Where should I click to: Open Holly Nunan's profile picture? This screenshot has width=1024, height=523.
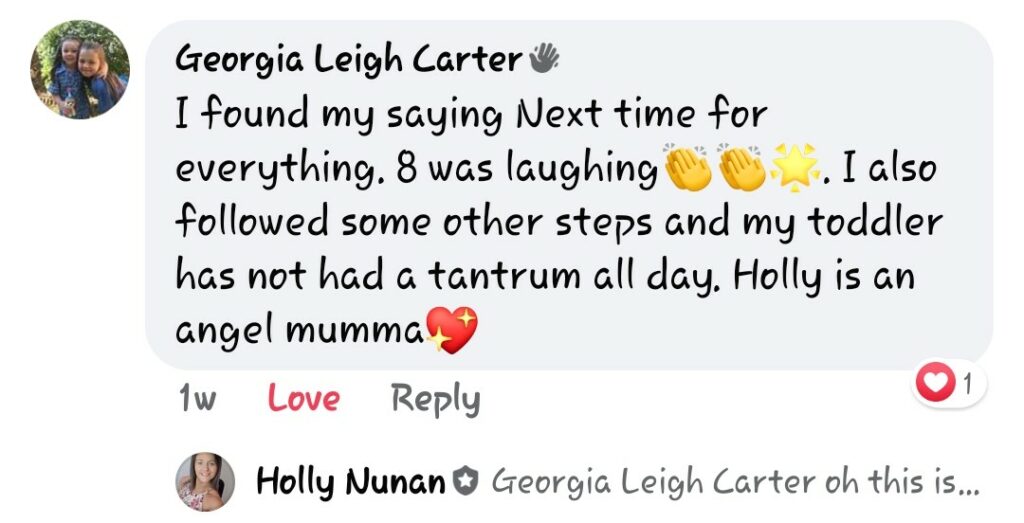pos(206,482)
